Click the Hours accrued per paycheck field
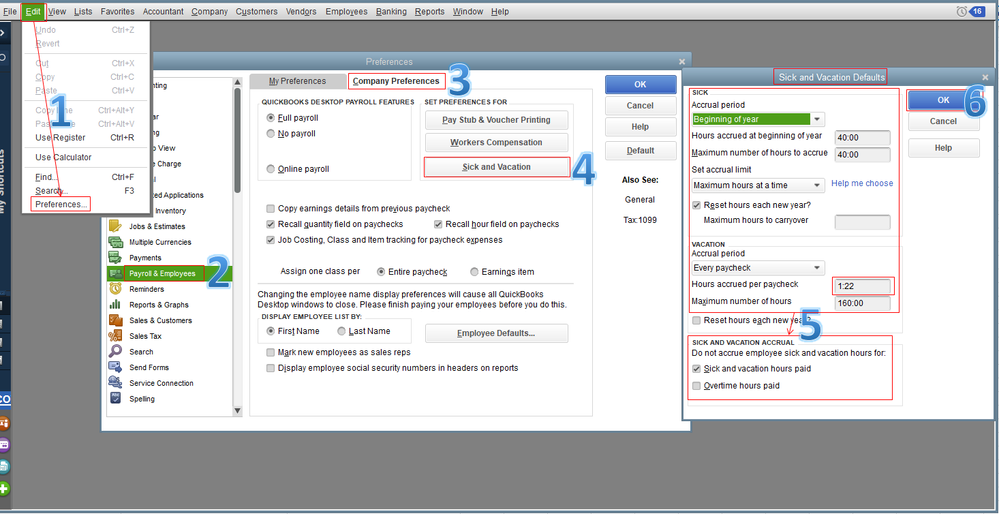 coord(863,286)
